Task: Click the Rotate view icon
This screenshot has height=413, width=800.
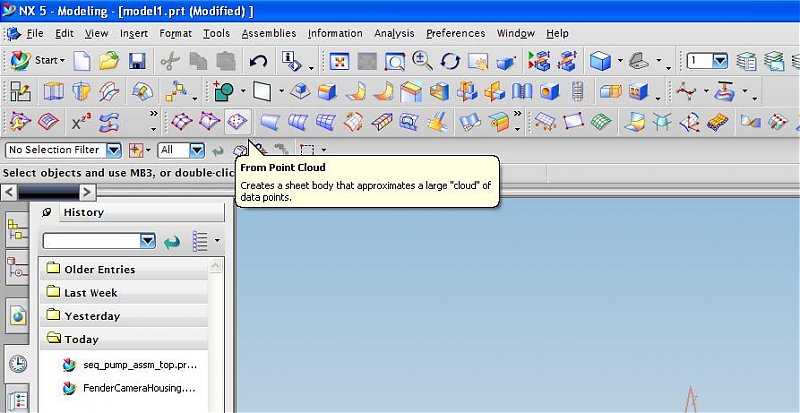Action: pos(450,62)
